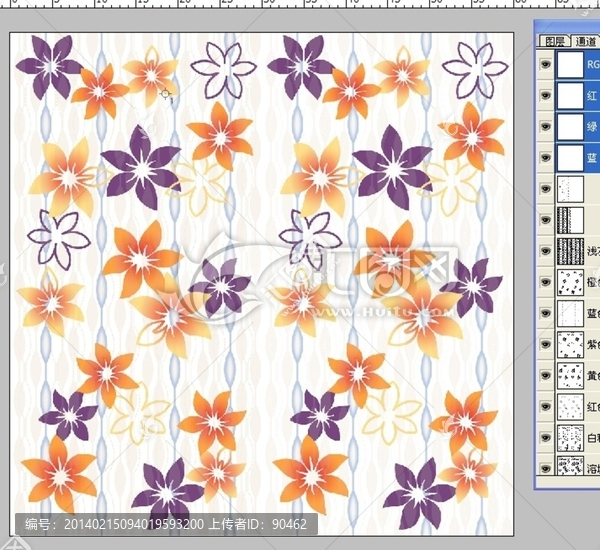Select the 红色 spot channel thumbnail
The height and width of the screenshot is (550, 600).
click(x=570, y=406)
